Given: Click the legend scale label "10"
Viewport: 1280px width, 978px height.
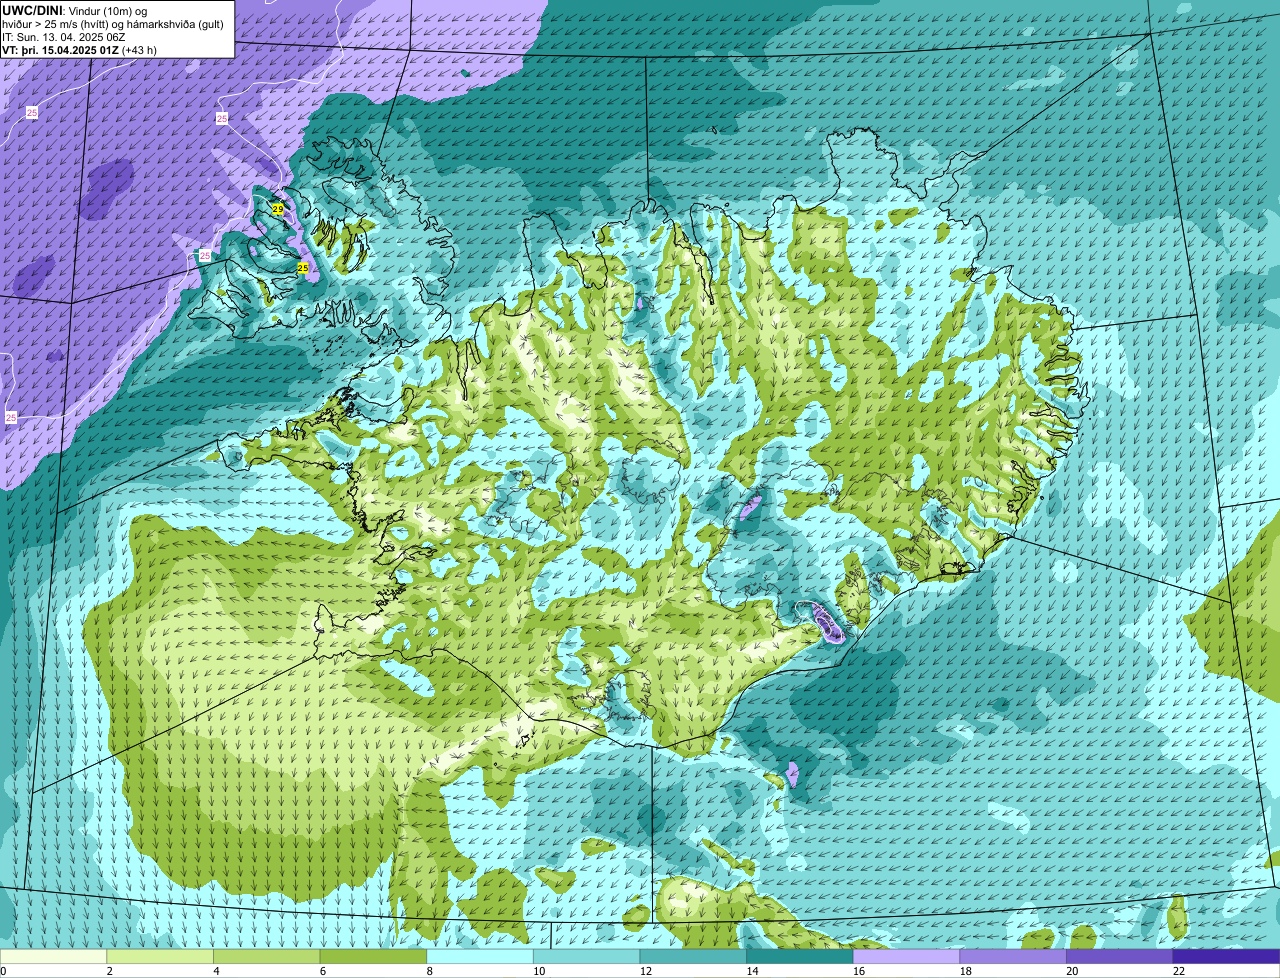Looking at the screenshot, I should (539, 971).
